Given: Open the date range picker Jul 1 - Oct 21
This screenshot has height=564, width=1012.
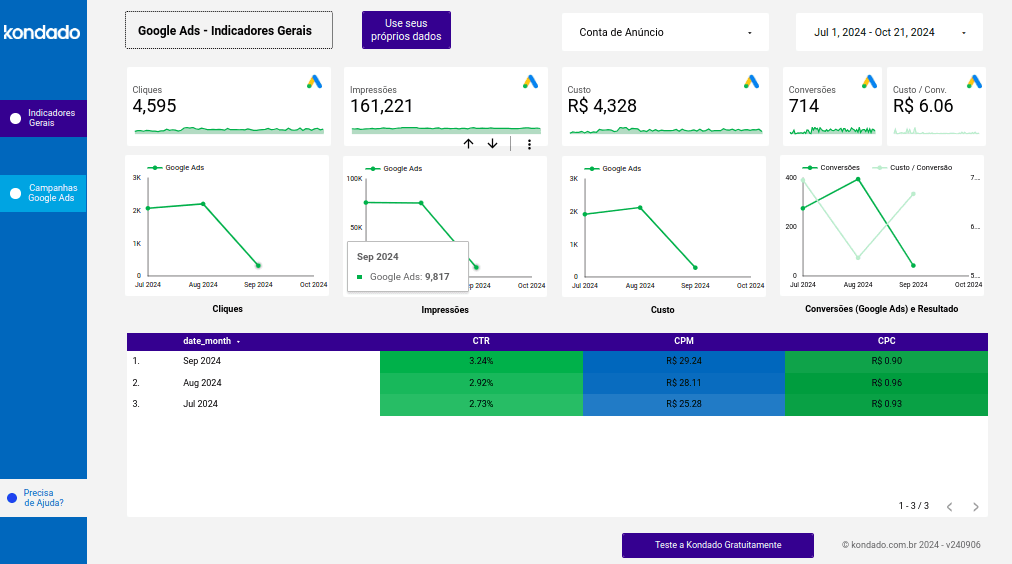Looking at the screenshot, I should 889,32.
